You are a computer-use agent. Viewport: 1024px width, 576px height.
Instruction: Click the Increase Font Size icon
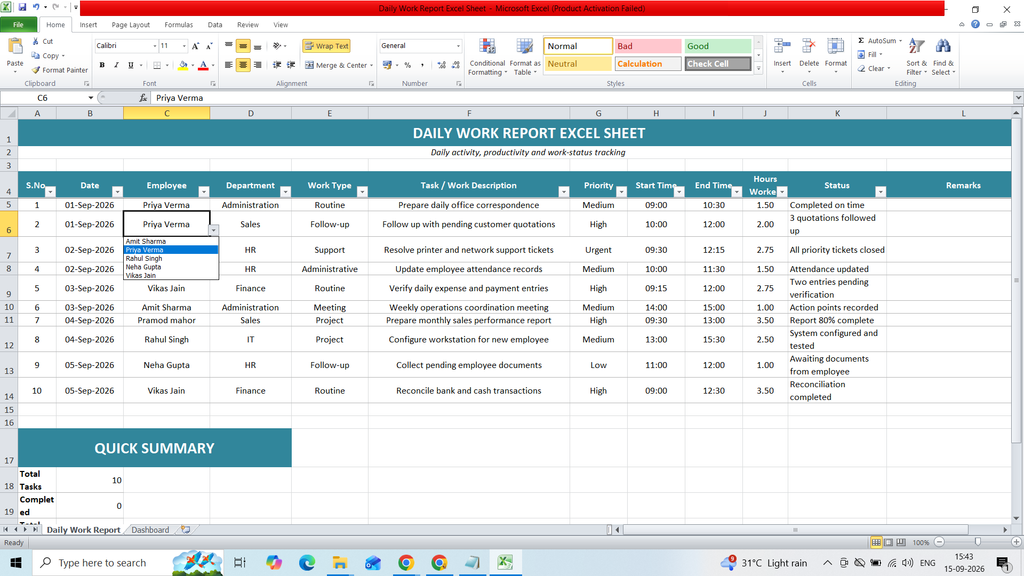tap(195, 46)
